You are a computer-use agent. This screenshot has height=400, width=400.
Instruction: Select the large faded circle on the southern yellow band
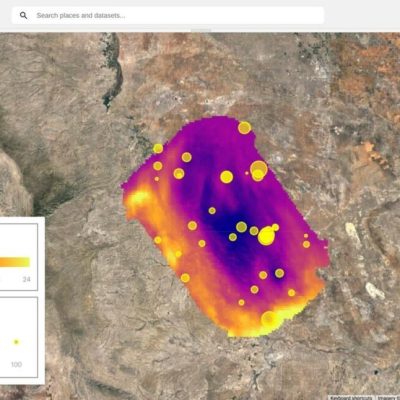[x=269, y=319]
